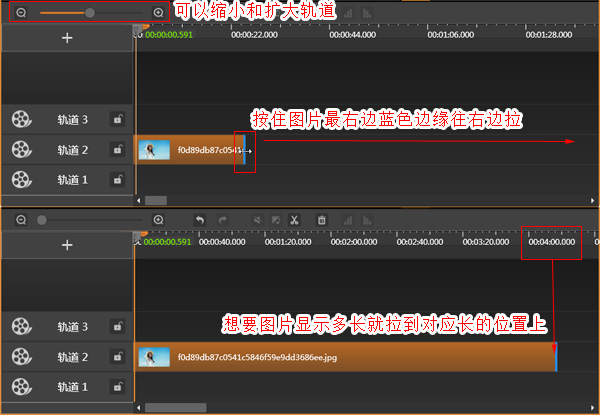Viewport: 600px width, 415px height.
Task: Click the lower timeline scrollbar thumb
Action: [176, 408]
